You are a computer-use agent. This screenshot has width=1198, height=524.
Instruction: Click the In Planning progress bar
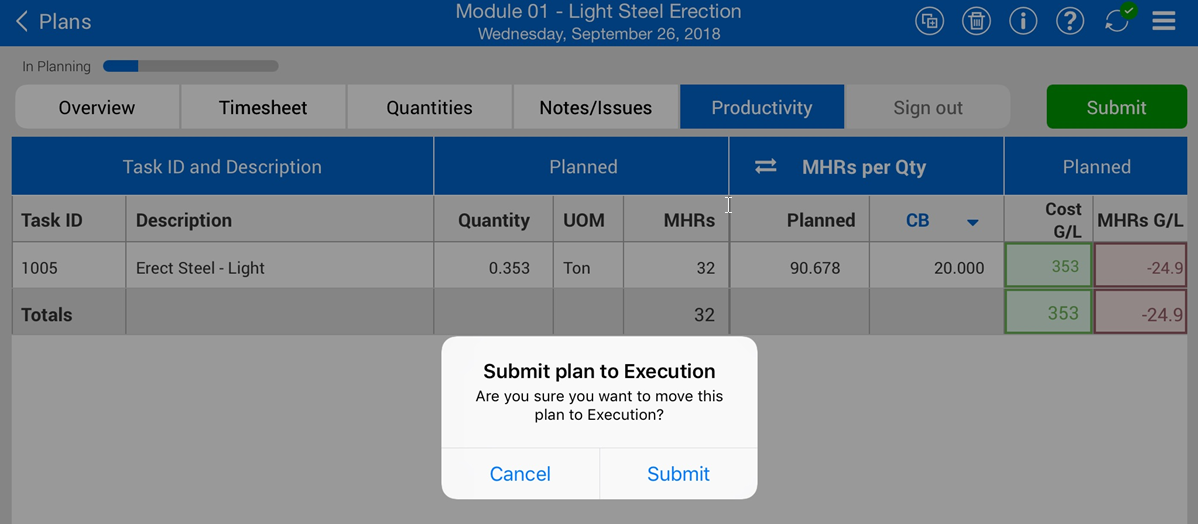point(190,67)
